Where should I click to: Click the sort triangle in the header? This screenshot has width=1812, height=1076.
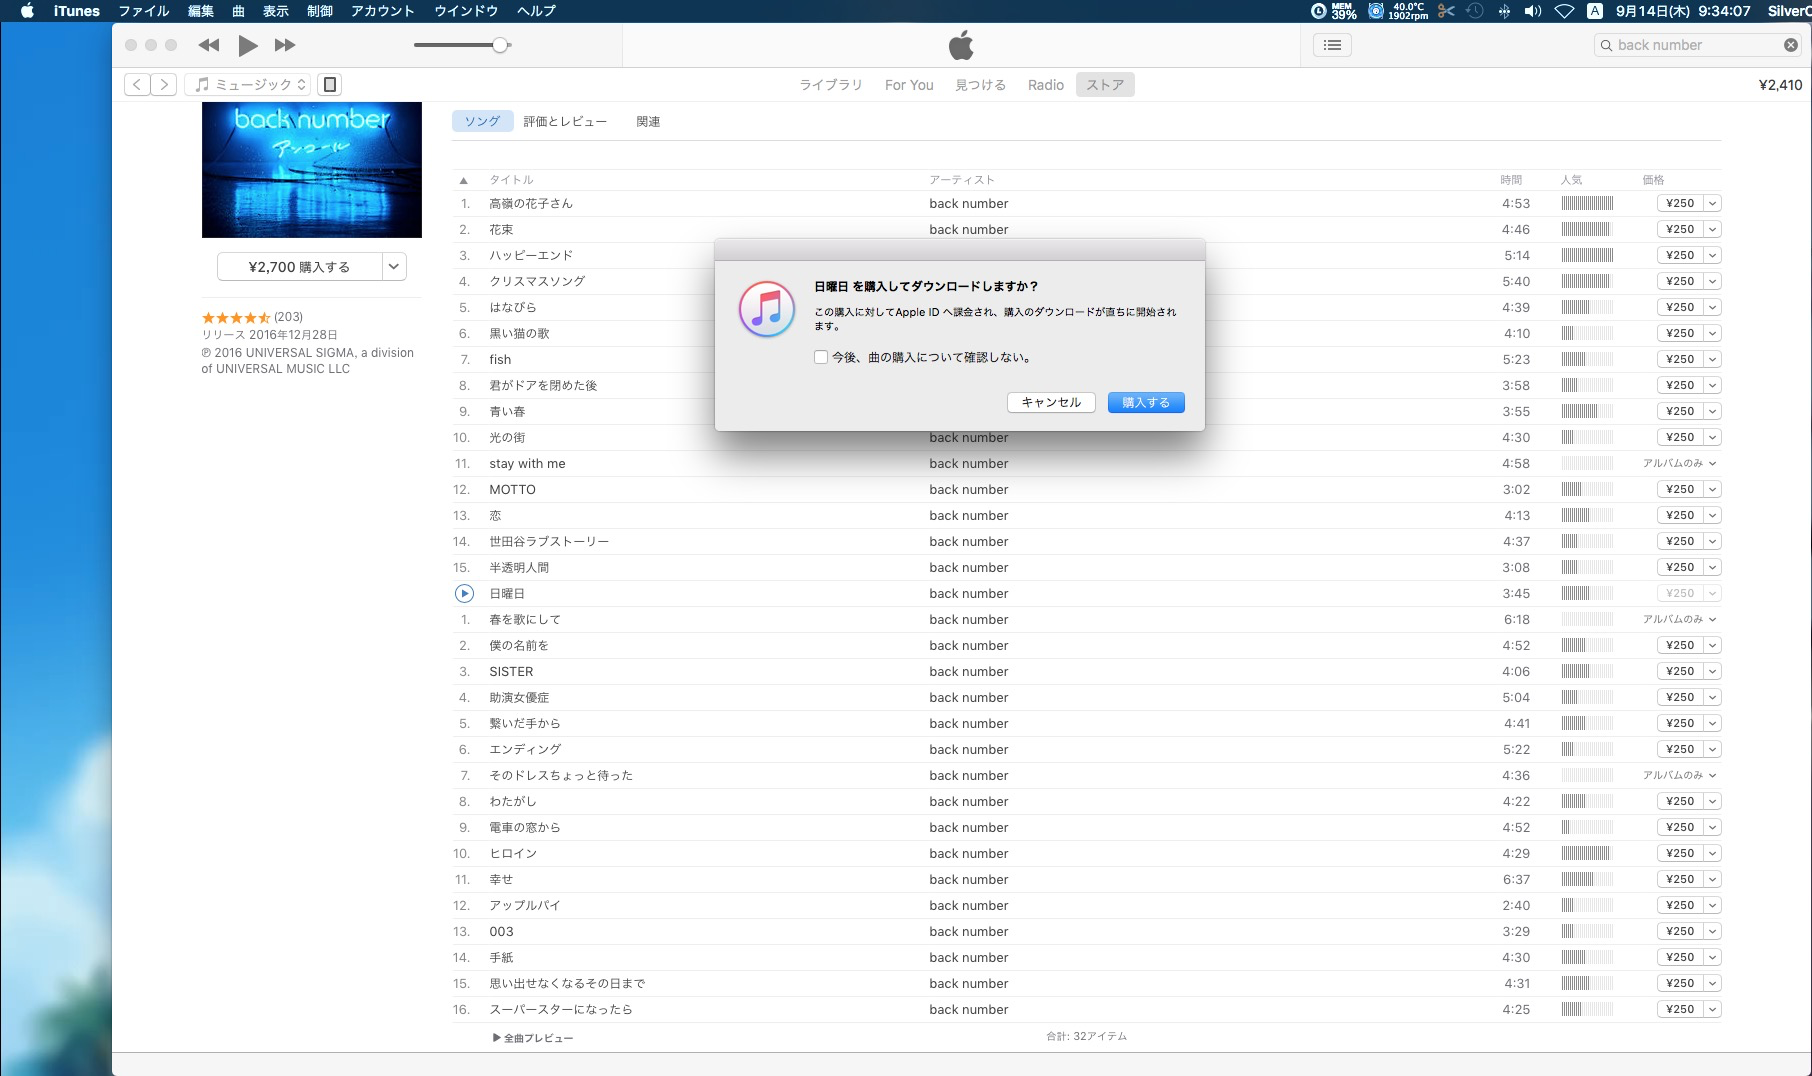click(x=463, y=181)
